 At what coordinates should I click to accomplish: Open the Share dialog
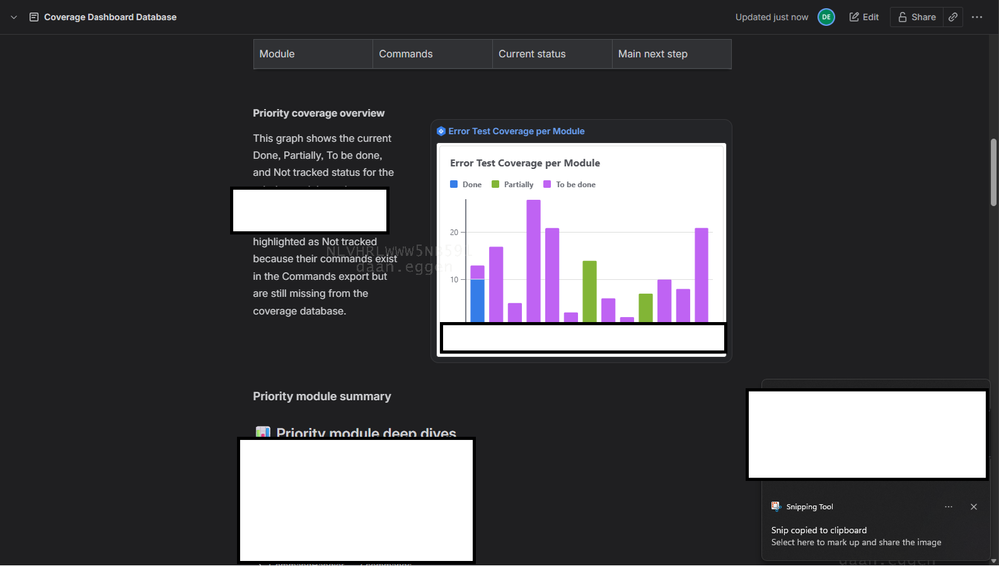(x=917, y=17)
